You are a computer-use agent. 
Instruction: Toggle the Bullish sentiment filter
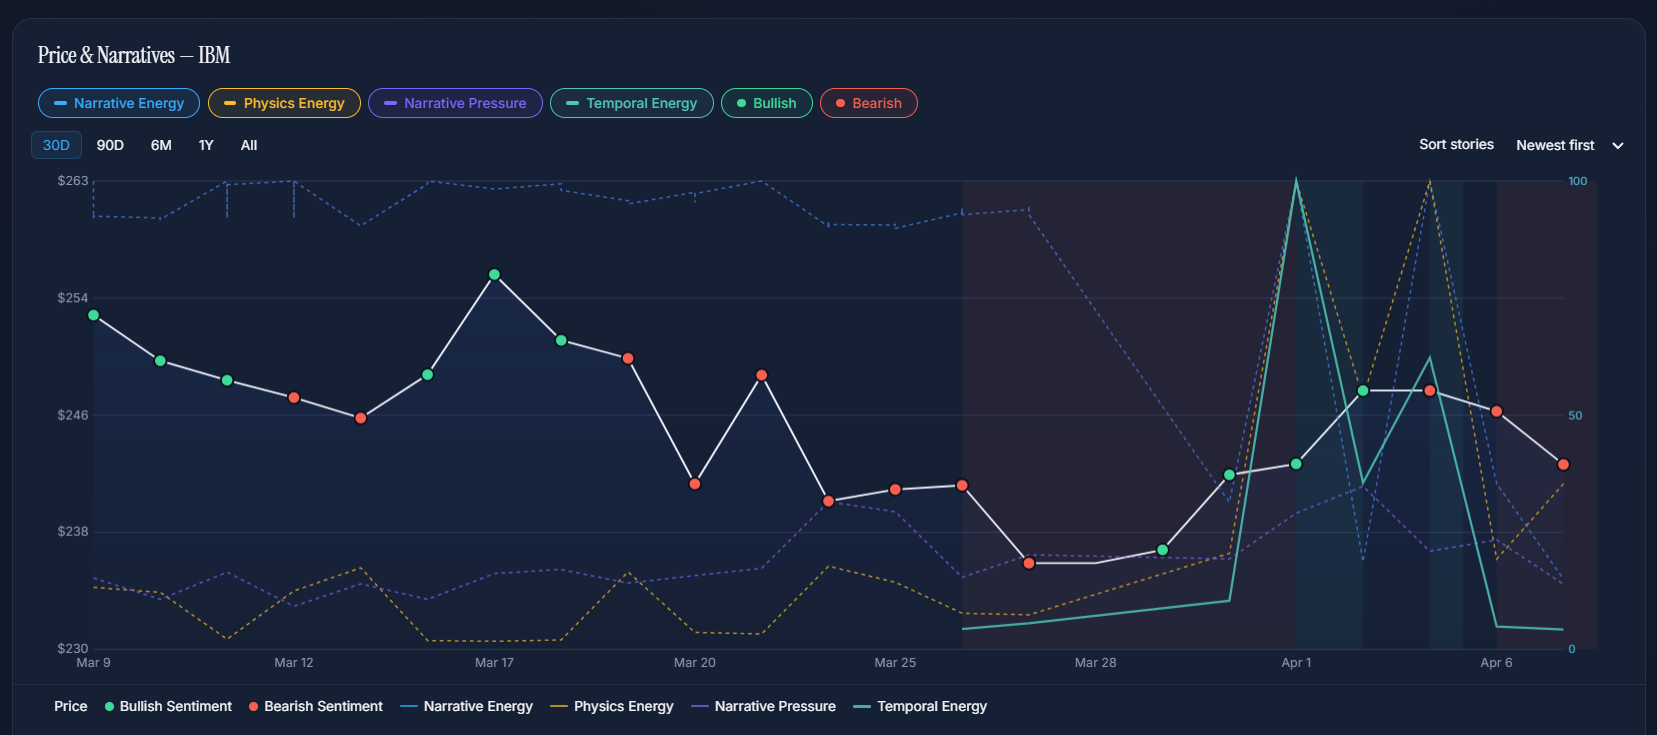[x=766, y=103]
